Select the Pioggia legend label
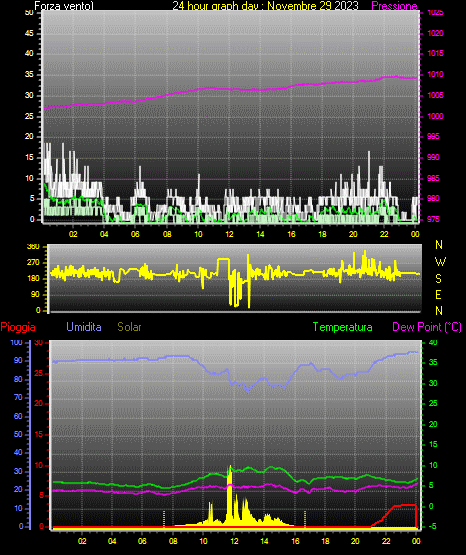The width and height of the screenshot is (466, 555). click(x=18, y=327)
